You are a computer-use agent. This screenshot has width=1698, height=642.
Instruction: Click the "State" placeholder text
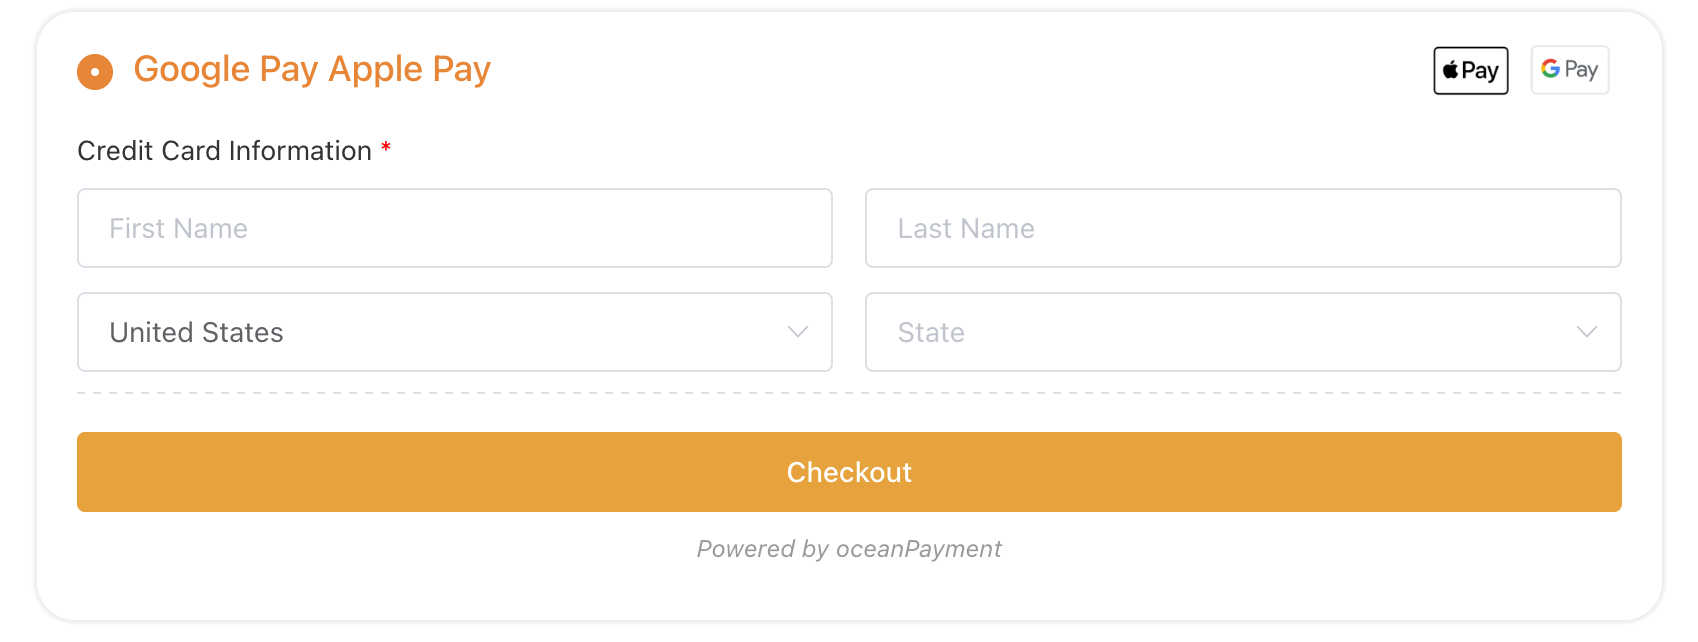click(x=930, y=332)
